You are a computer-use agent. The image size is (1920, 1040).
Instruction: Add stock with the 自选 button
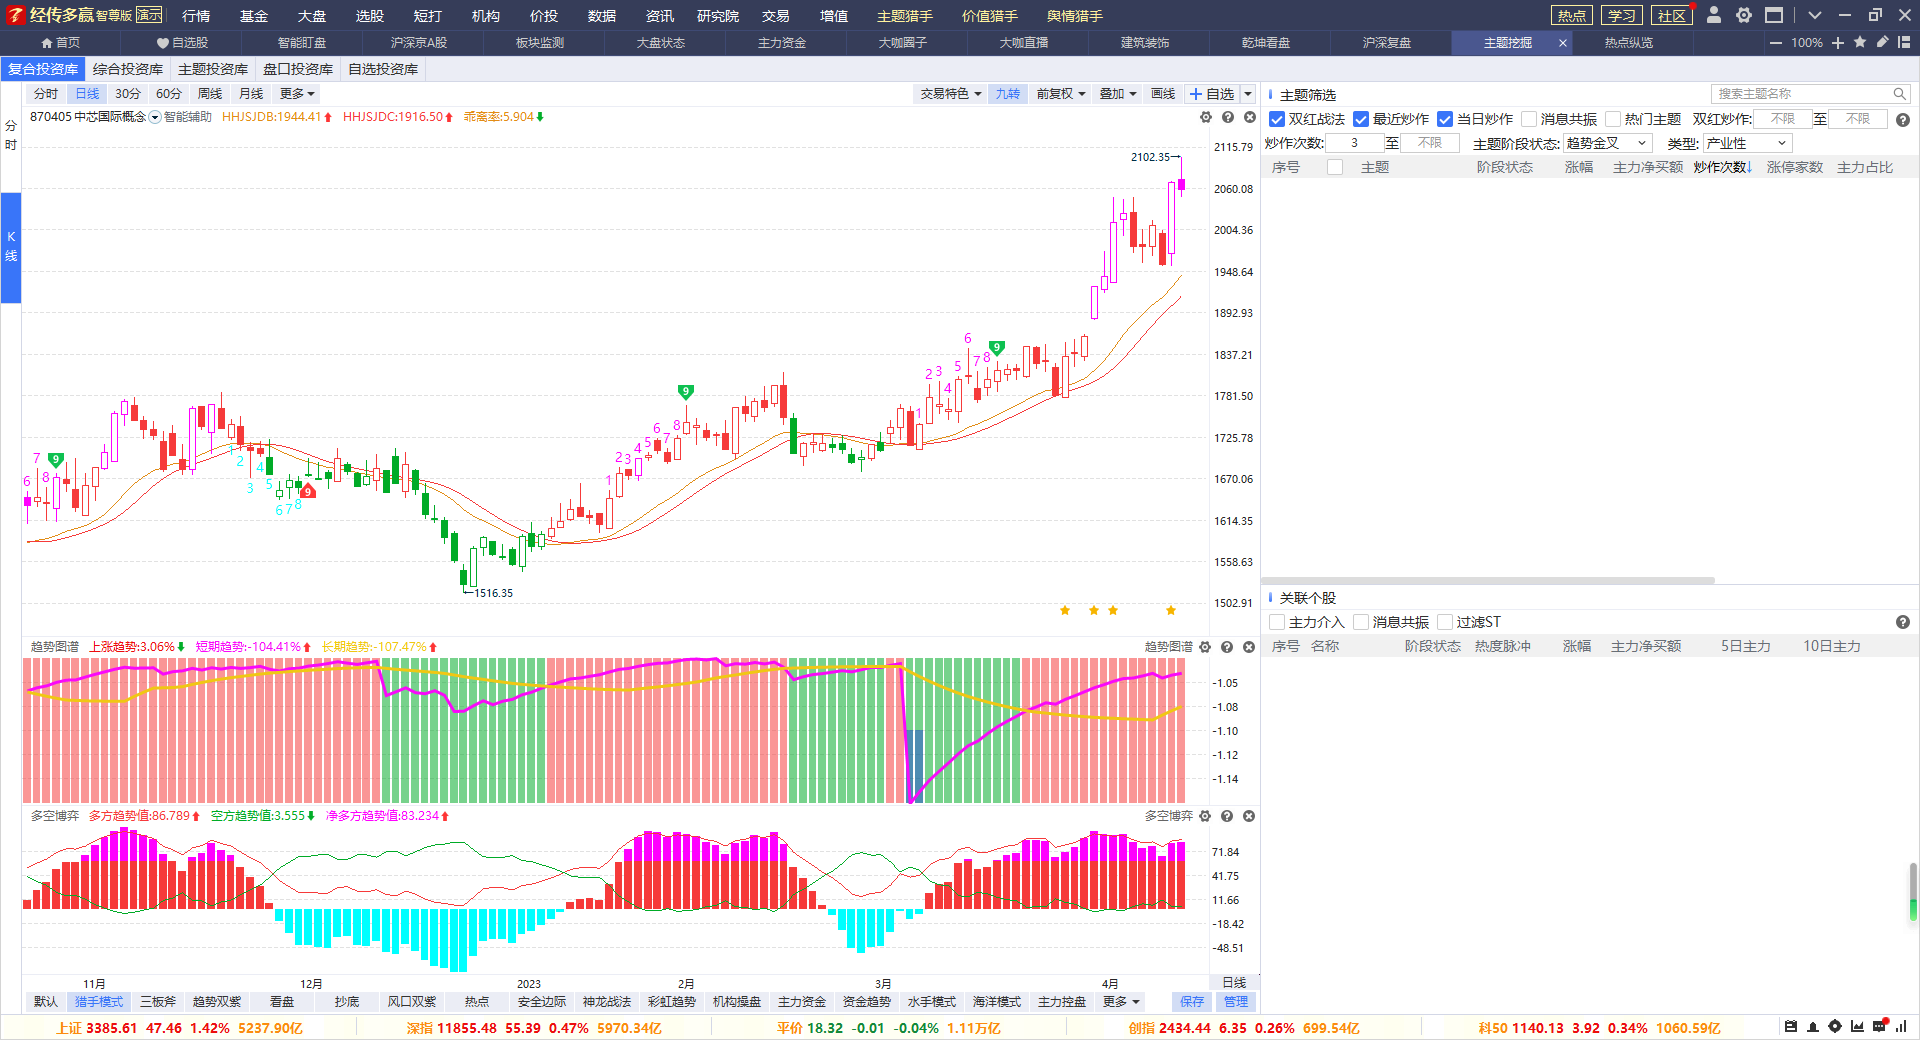tap(1212, 94)
